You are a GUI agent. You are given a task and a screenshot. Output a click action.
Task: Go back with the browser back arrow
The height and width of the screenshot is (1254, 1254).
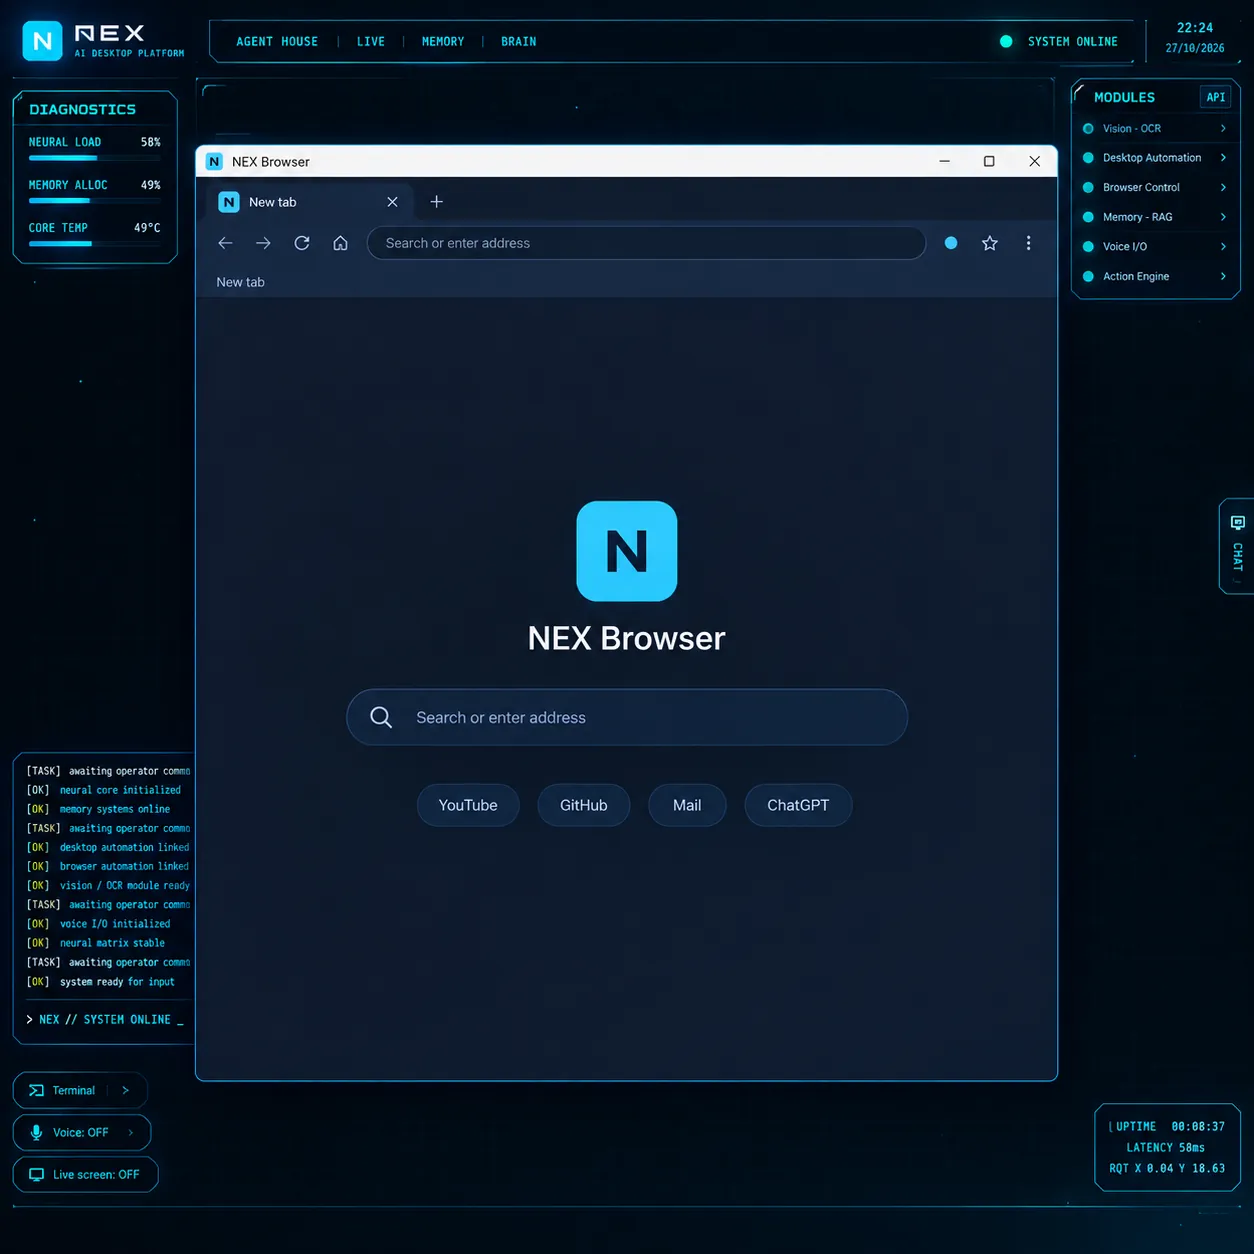point(225,243)
